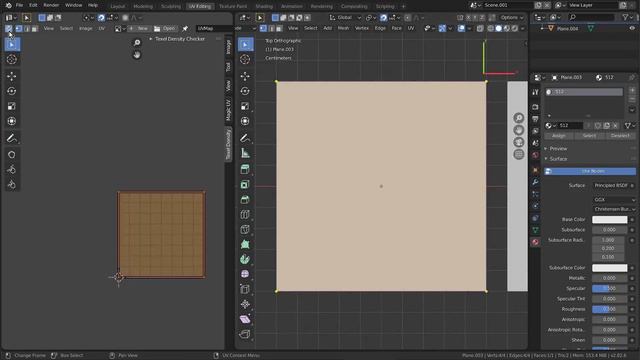Toggle viewport overlays button
Image resolution: width=640 pixels, height=360 pixels.
[x=461, y=28]
